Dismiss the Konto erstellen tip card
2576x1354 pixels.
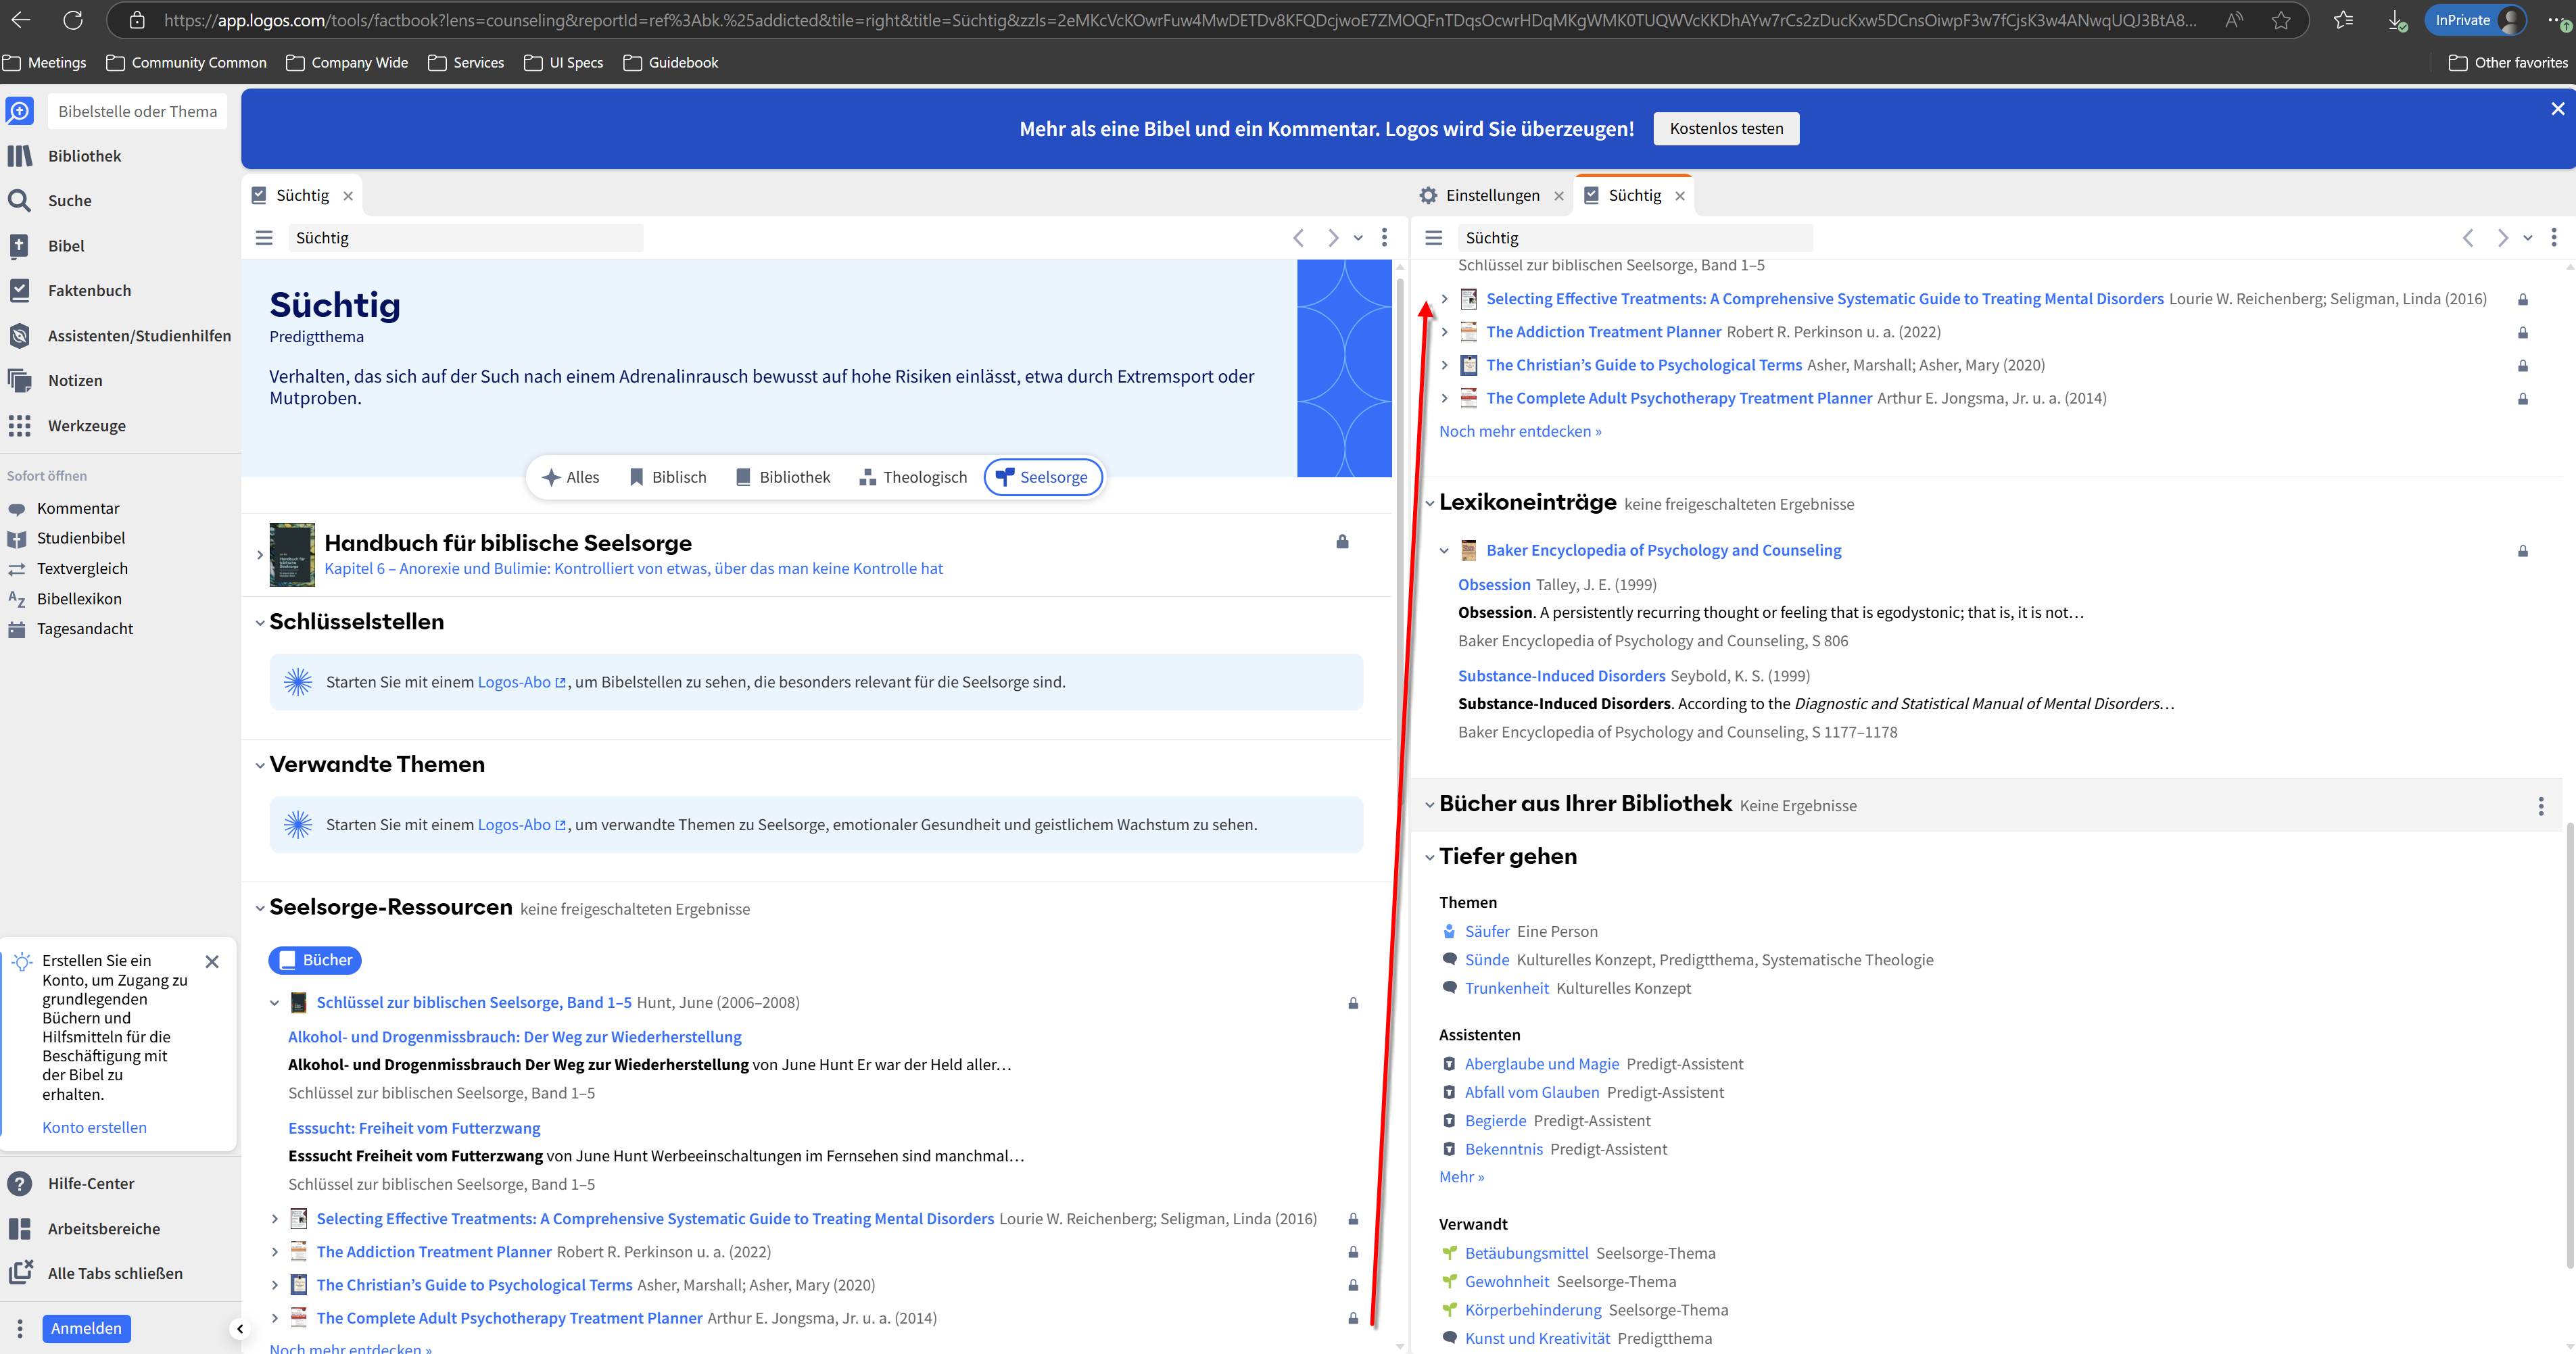coord(212,962)
